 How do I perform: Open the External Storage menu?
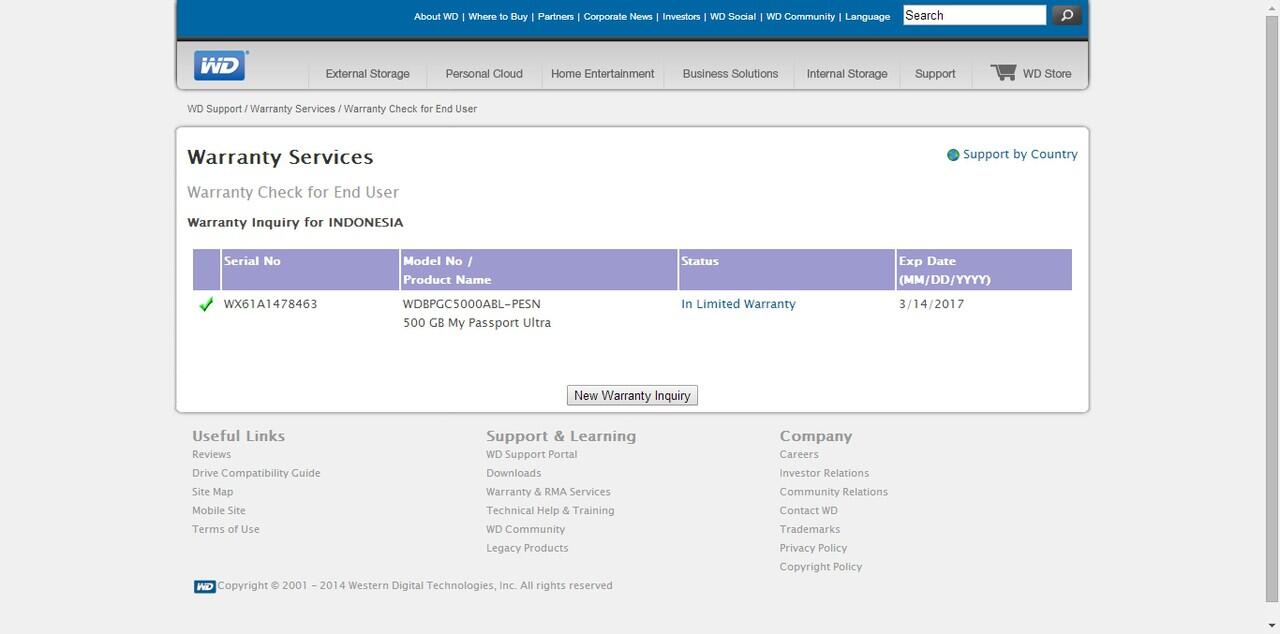pyautogui.click(x=367, y=74)
